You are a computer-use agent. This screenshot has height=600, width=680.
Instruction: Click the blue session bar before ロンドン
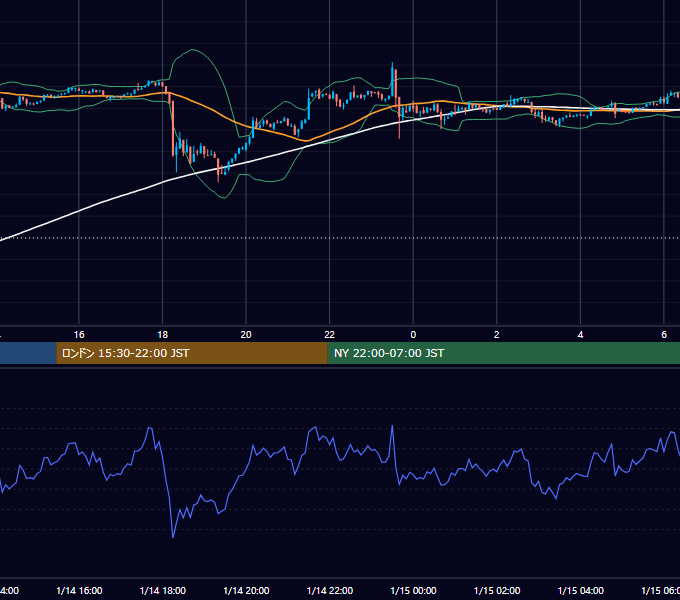[x=28, y=353]
